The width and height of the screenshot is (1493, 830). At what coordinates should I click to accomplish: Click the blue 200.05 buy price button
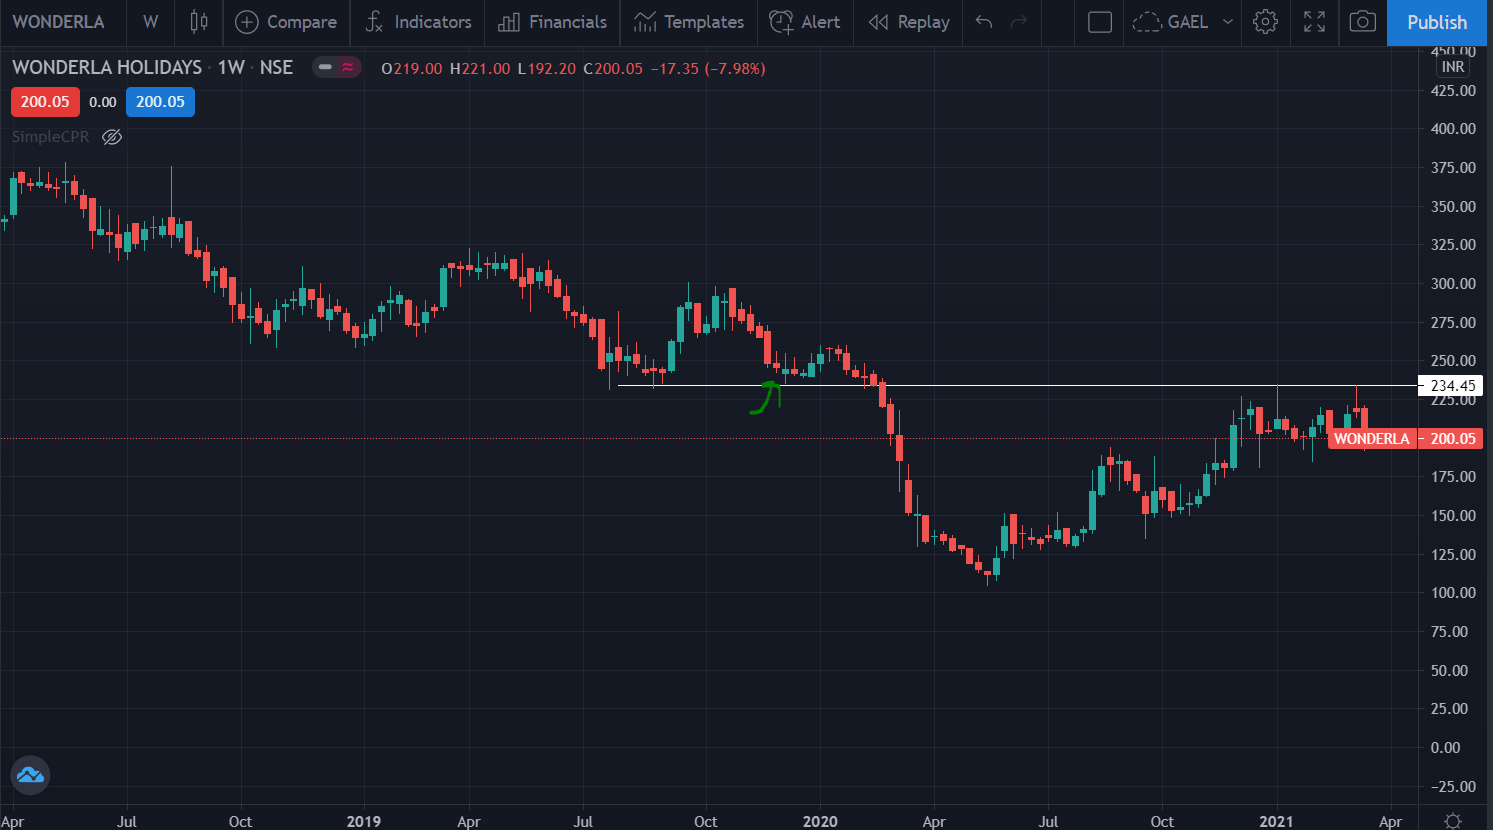(160, 102)
